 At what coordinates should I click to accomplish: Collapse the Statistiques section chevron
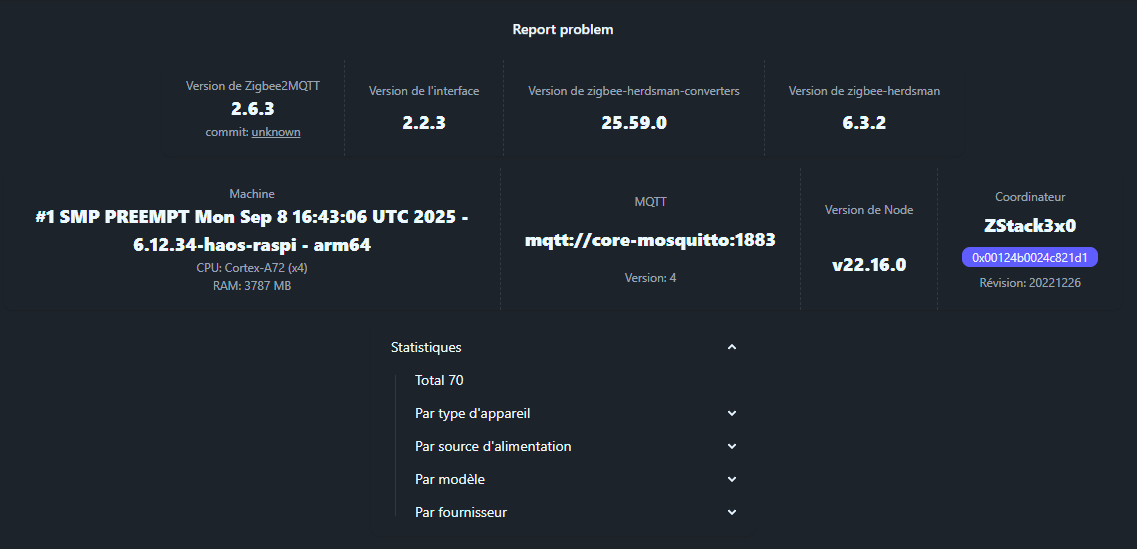point(732,347)
